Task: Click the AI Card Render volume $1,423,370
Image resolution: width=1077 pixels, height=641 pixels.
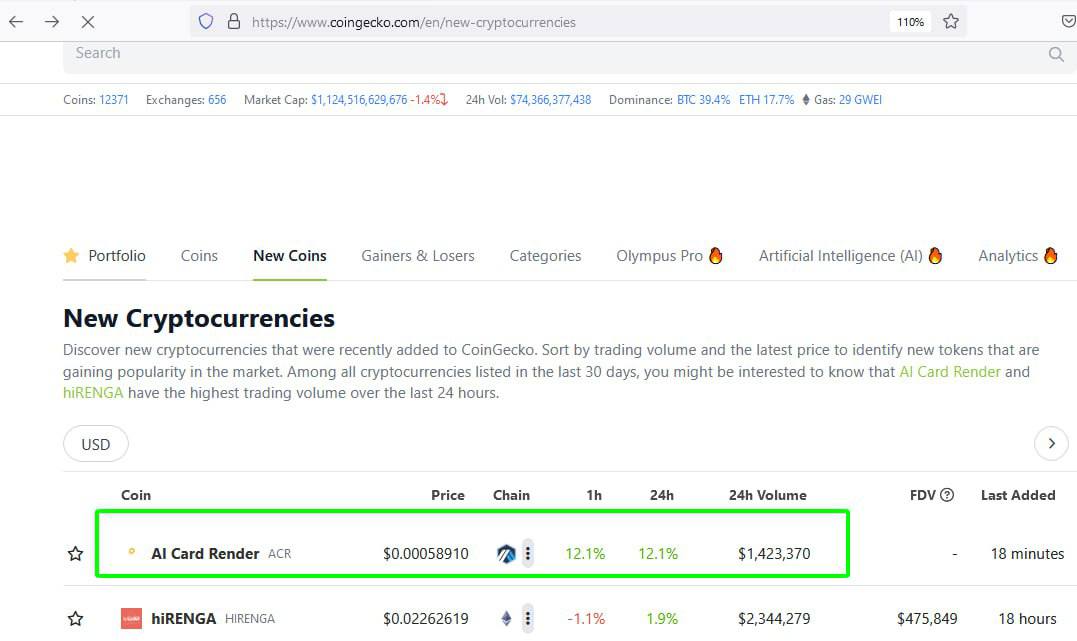Action: (774, 554)
